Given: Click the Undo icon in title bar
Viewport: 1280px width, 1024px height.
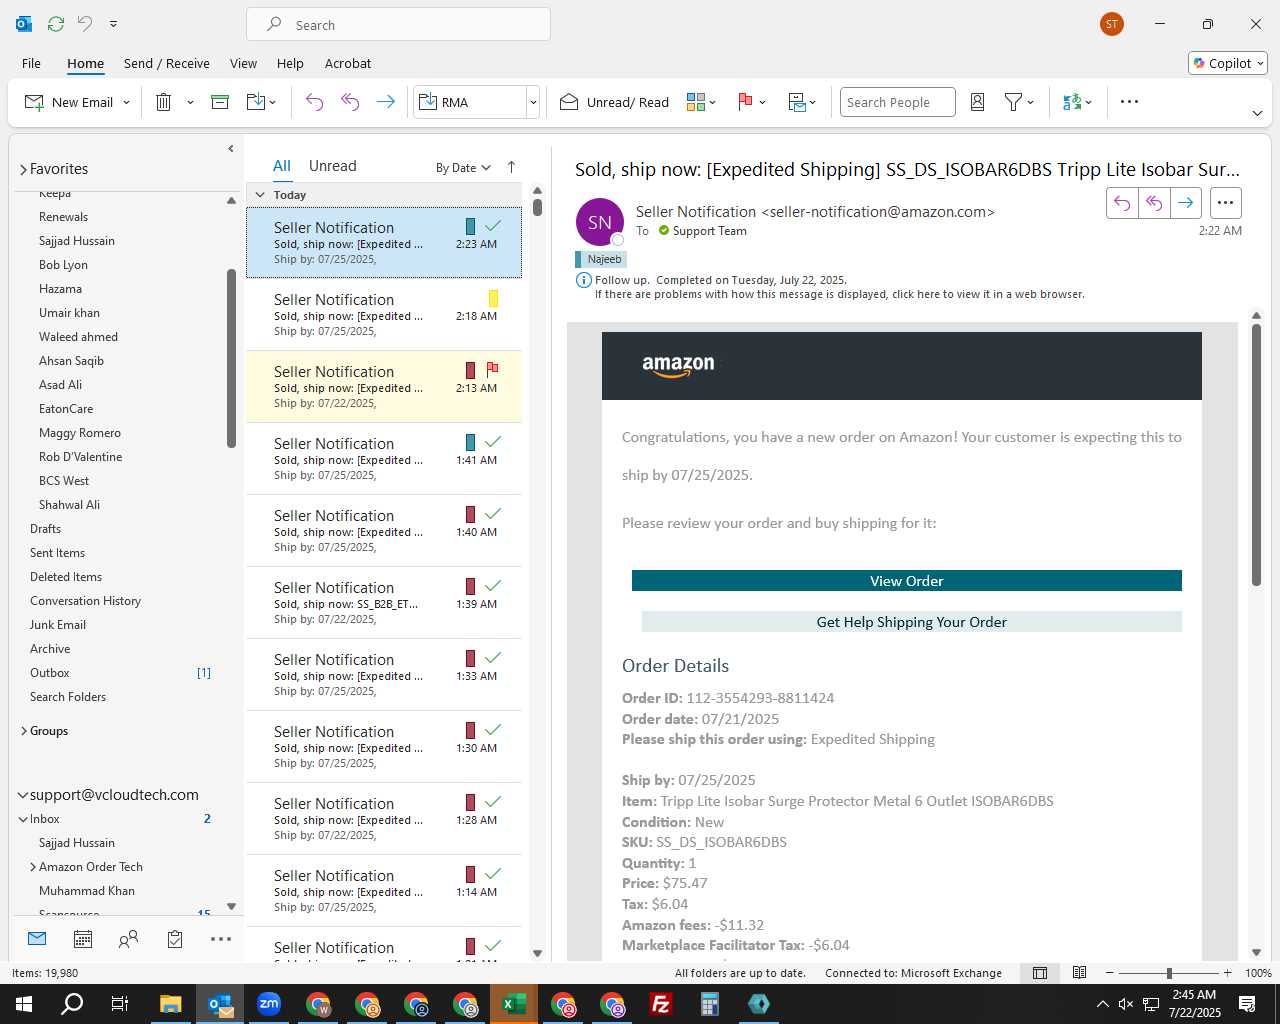Looking at the screenshot, I should point(85,24).
